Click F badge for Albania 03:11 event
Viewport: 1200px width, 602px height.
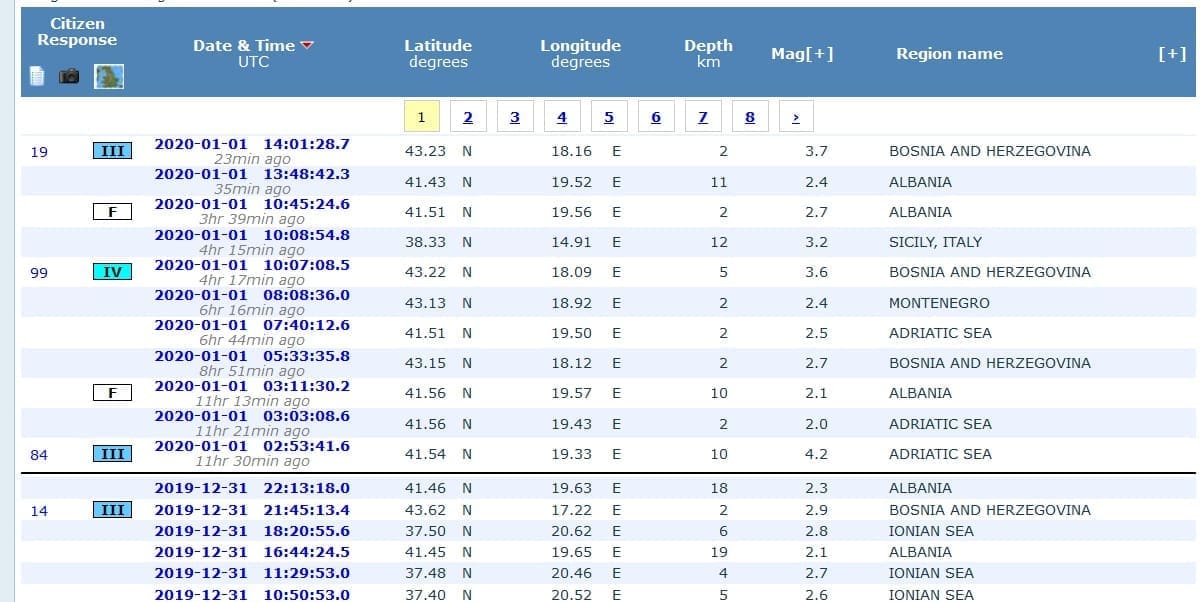coord(112,393)
